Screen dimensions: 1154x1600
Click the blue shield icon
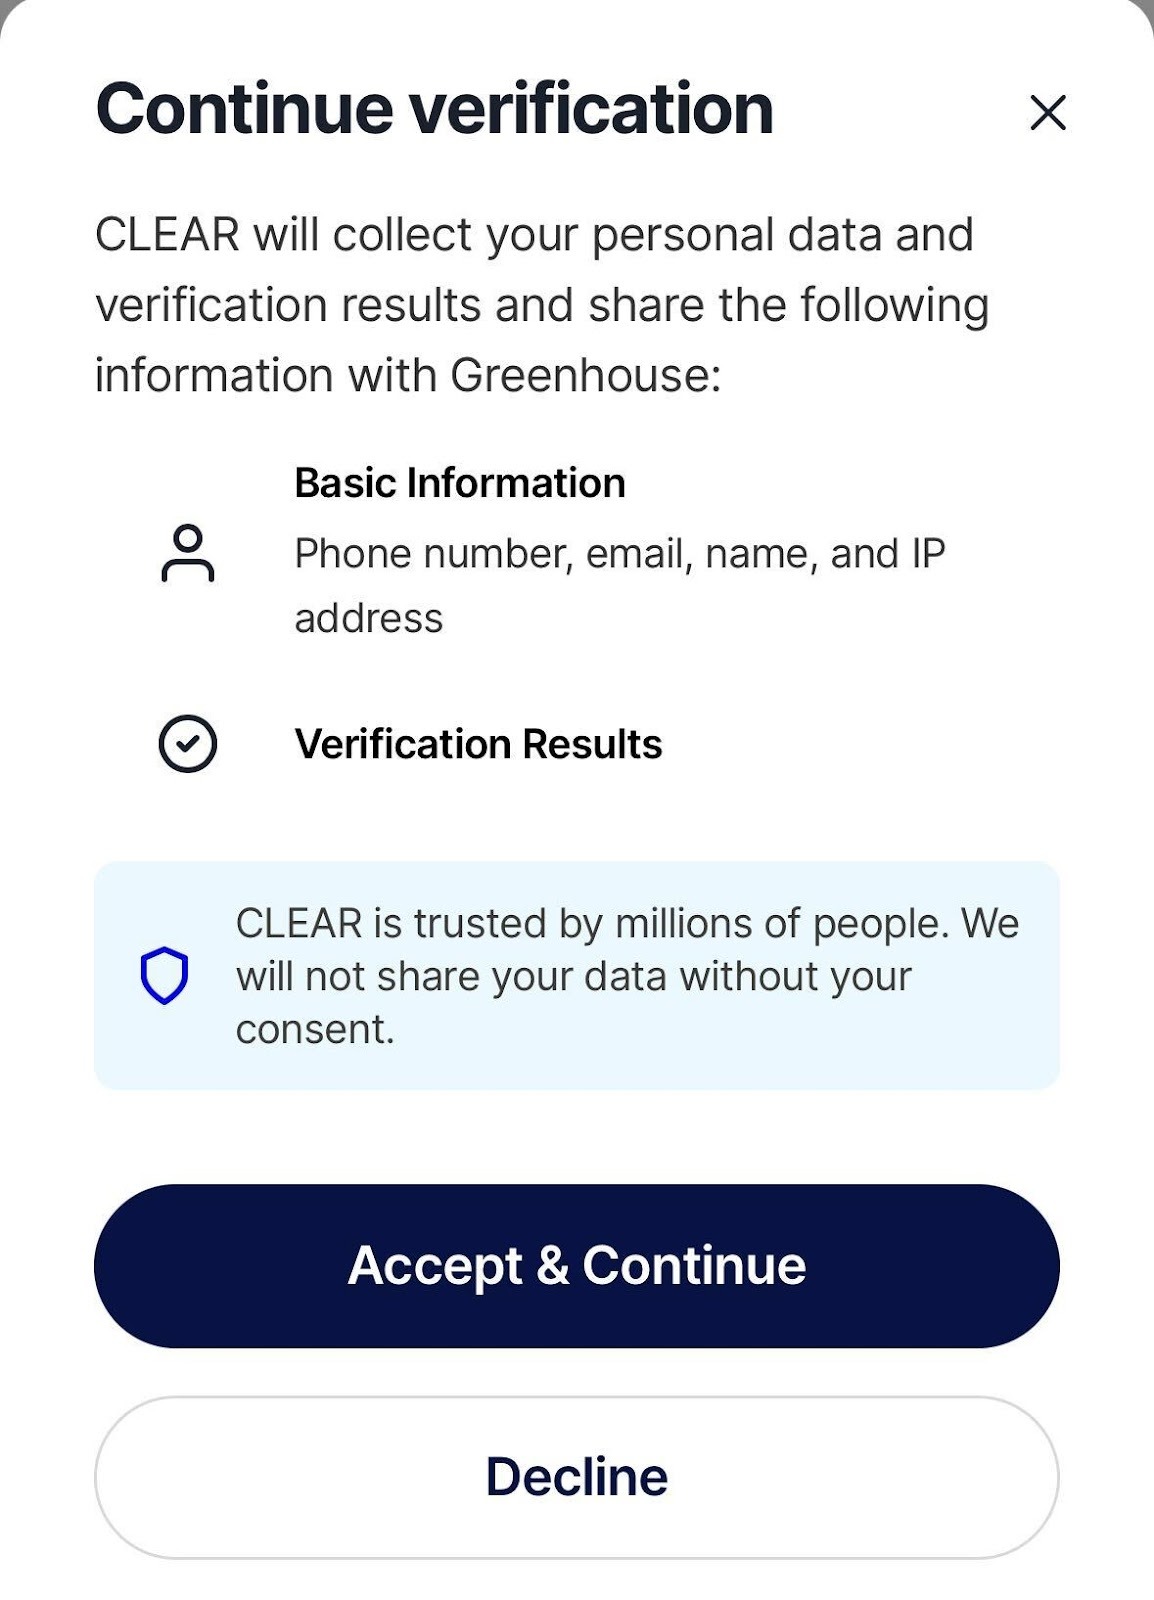pos(164,975)
